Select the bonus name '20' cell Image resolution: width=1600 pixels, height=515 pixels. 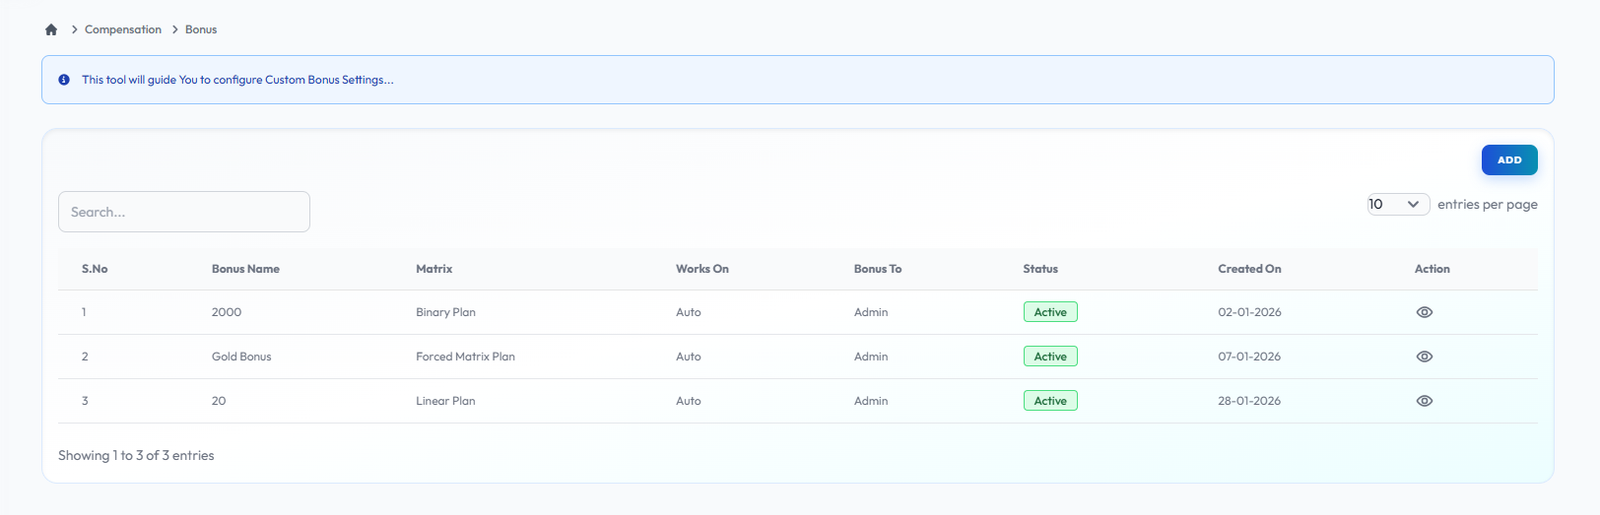(x=219, y=401)
